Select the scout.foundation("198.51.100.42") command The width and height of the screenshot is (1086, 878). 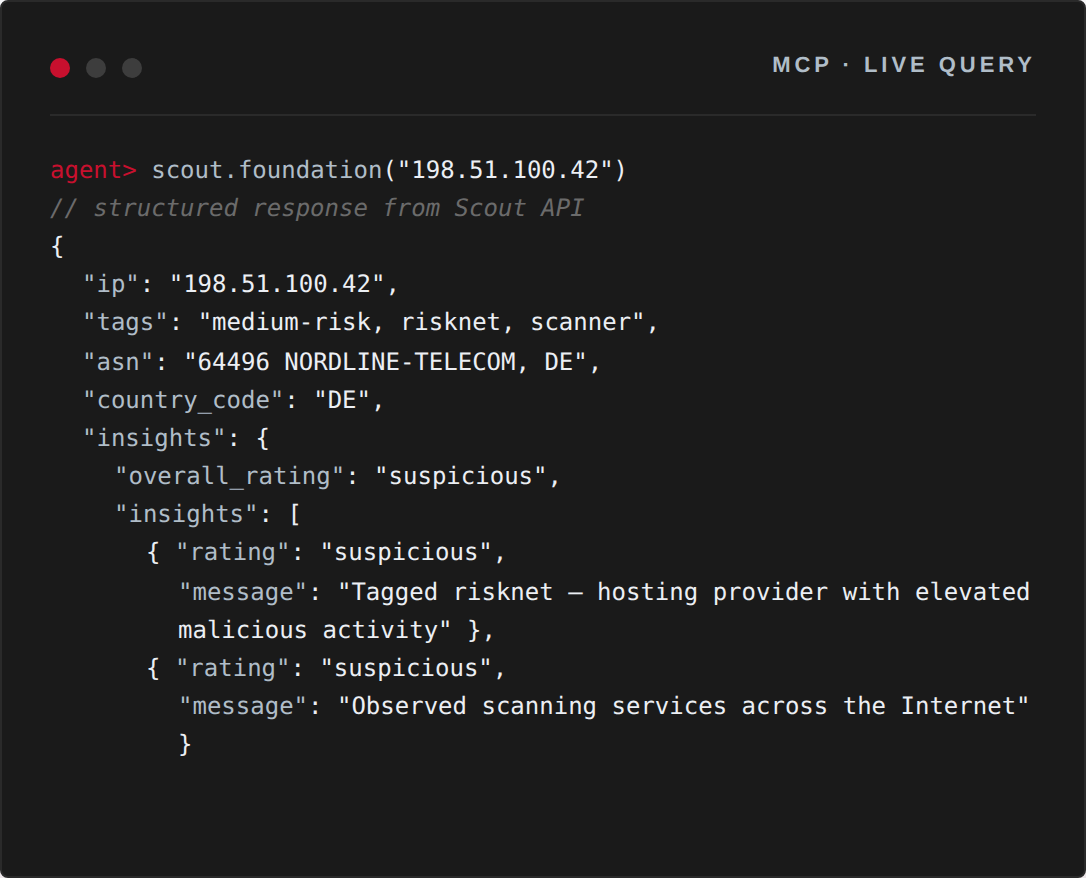click(389, 170)
